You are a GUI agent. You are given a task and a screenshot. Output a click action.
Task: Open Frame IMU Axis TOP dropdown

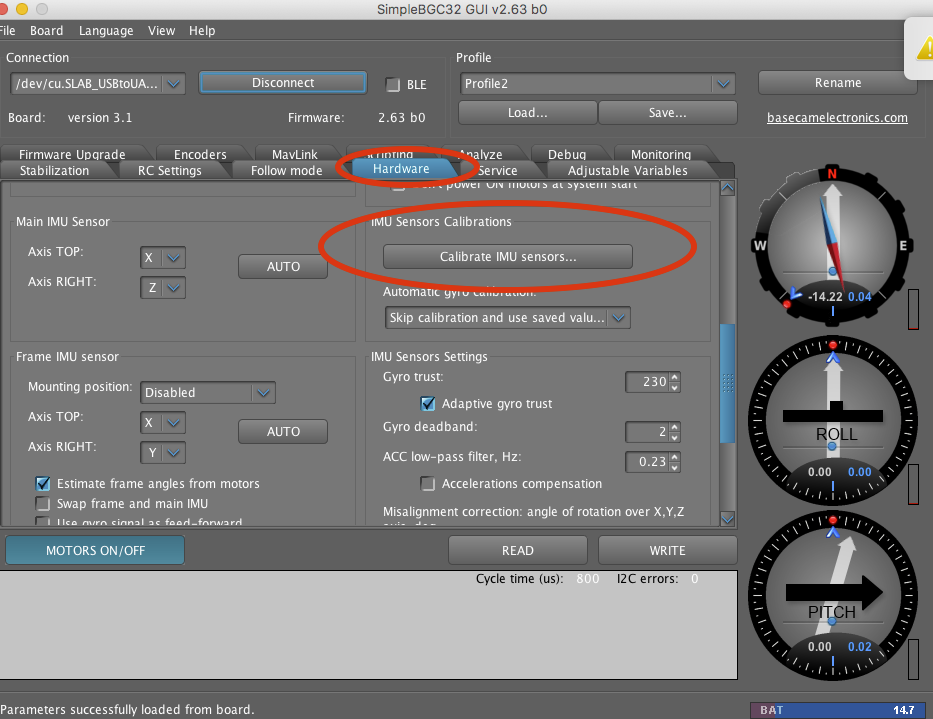pyautogui.click(x=163, y=423)
